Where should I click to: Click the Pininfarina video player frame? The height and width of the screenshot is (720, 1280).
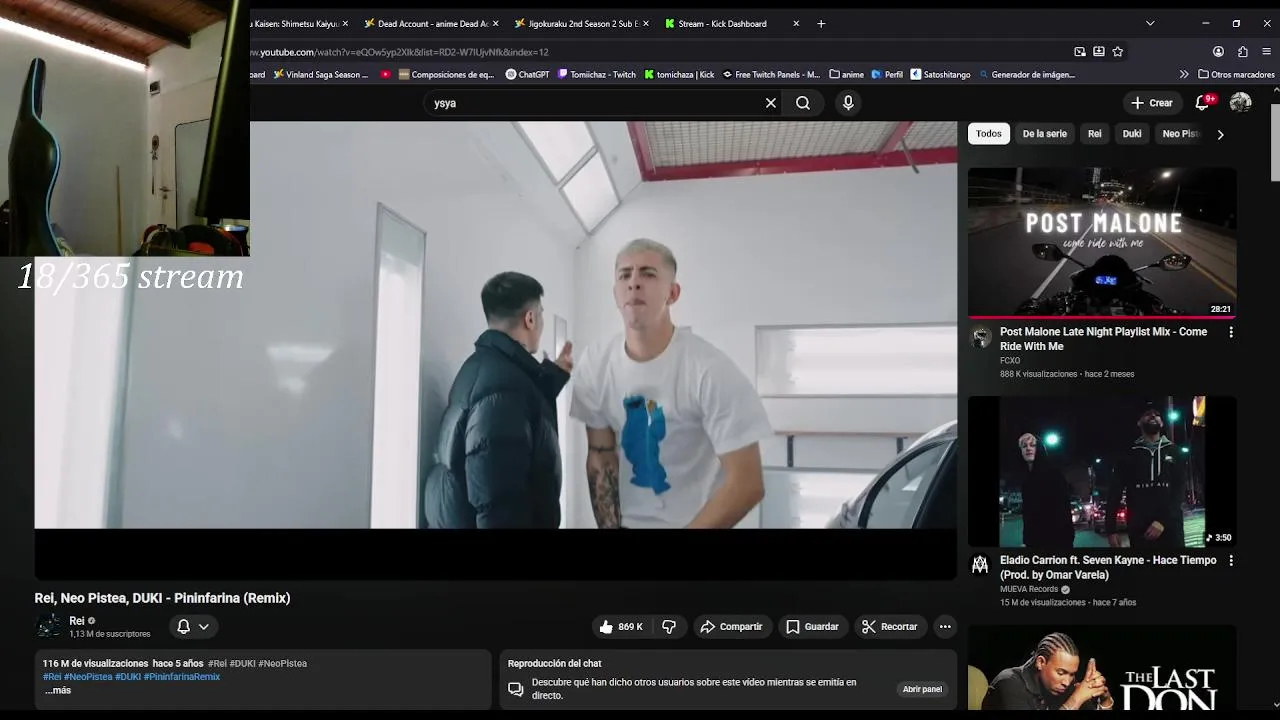pos(496,350)
